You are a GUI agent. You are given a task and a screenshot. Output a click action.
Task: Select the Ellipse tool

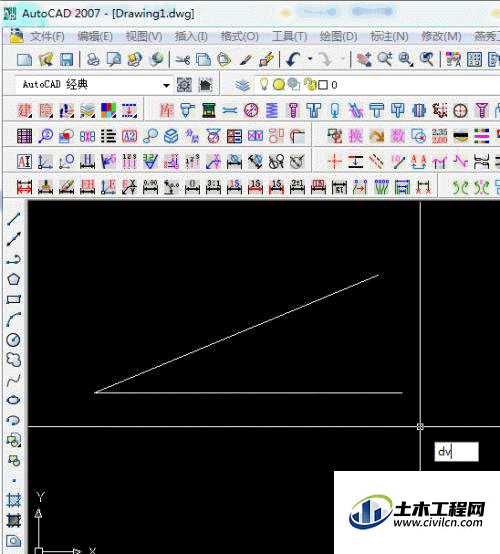[13, 400]
